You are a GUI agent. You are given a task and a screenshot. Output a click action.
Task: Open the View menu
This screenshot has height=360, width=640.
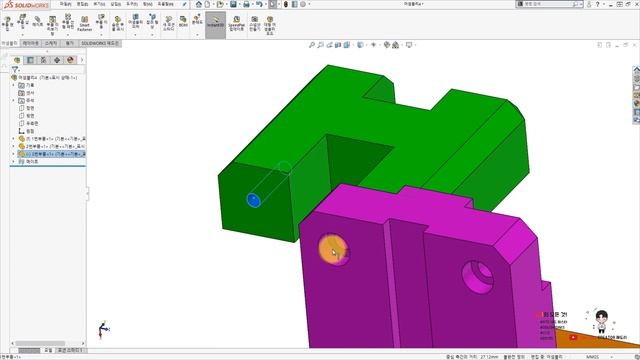point(99,4)
